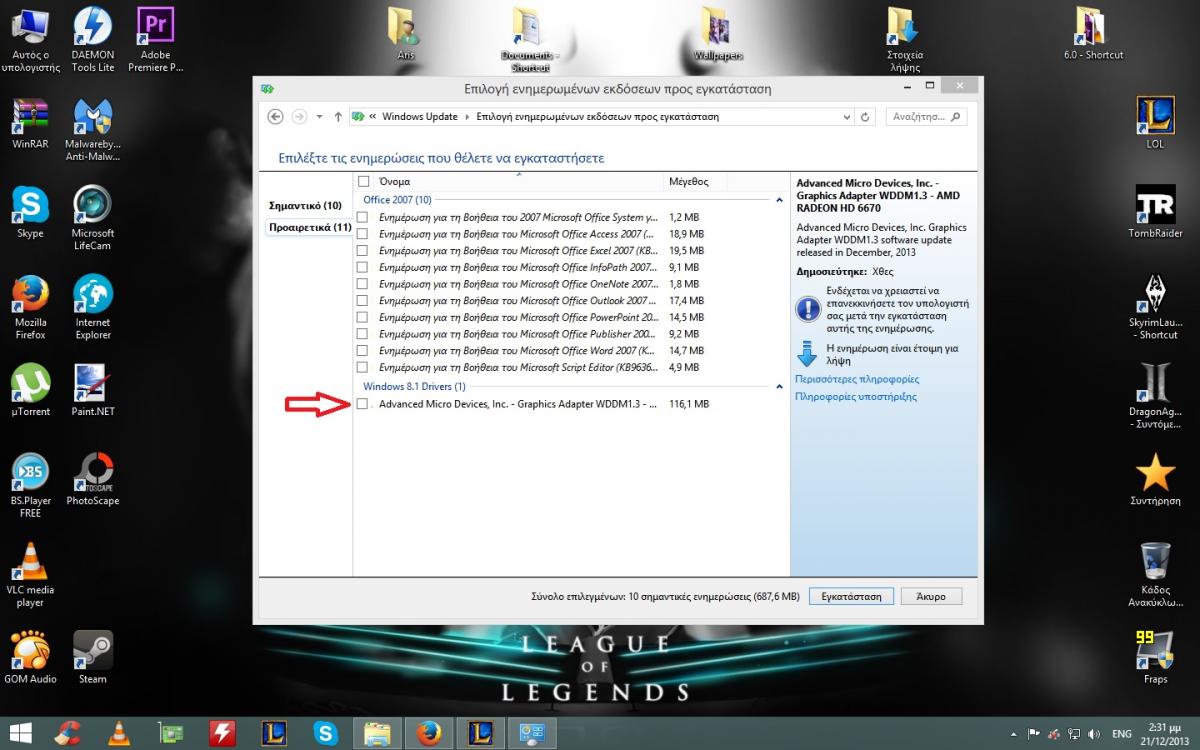The width and height of the screenshot is (1200, 750).
Task: Click the Άκυρο cancel button
Action: [931, 596]
